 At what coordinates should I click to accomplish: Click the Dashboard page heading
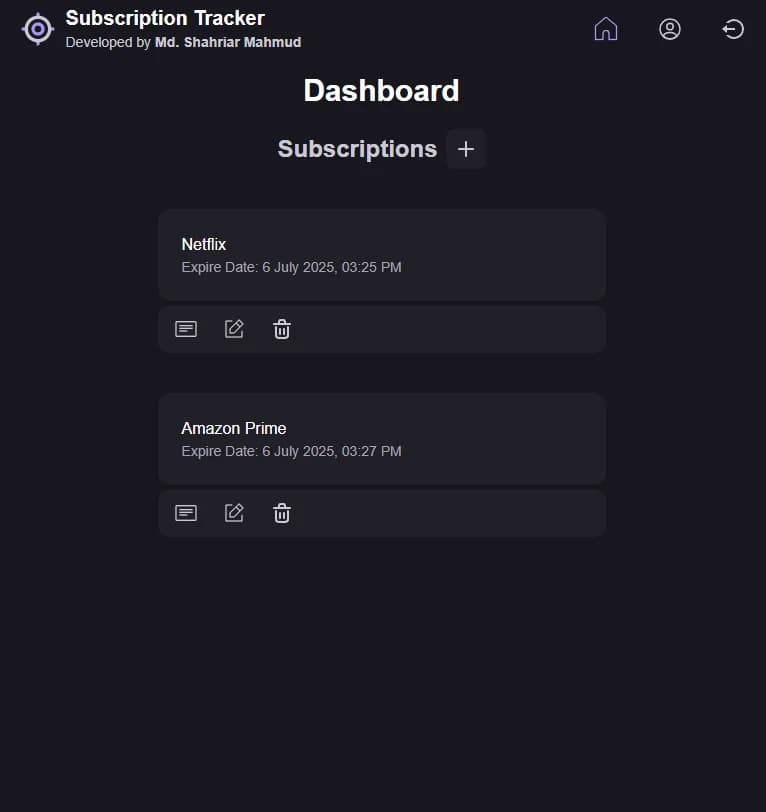(381, 91)
